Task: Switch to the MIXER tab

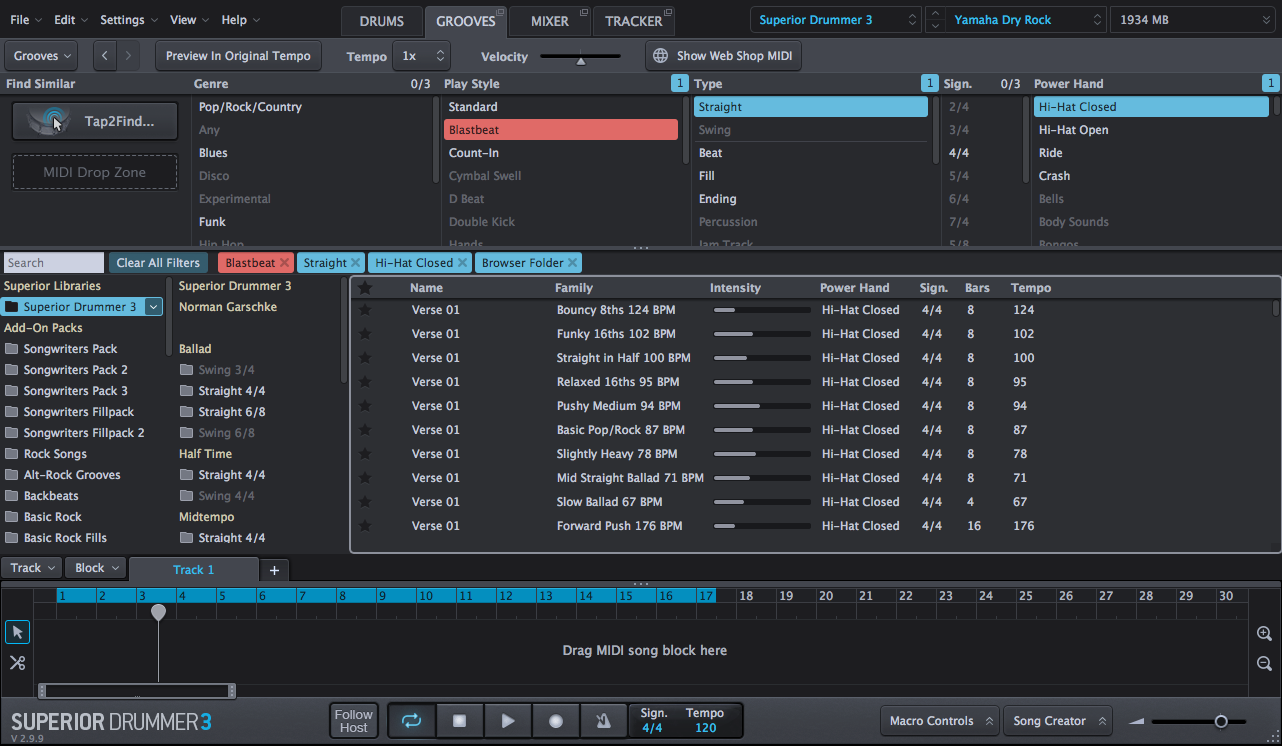Action: coord(549,20)
